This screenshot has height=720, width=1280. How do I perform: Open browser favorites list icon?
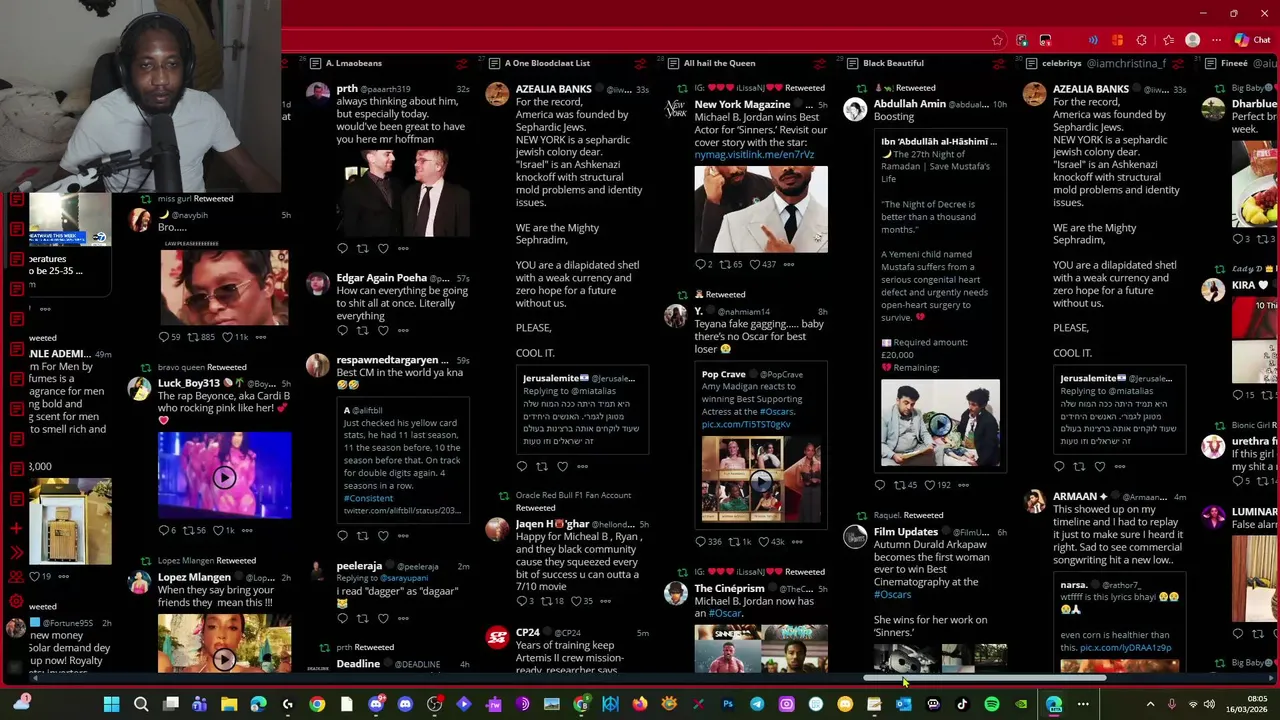pos(1167,40)
